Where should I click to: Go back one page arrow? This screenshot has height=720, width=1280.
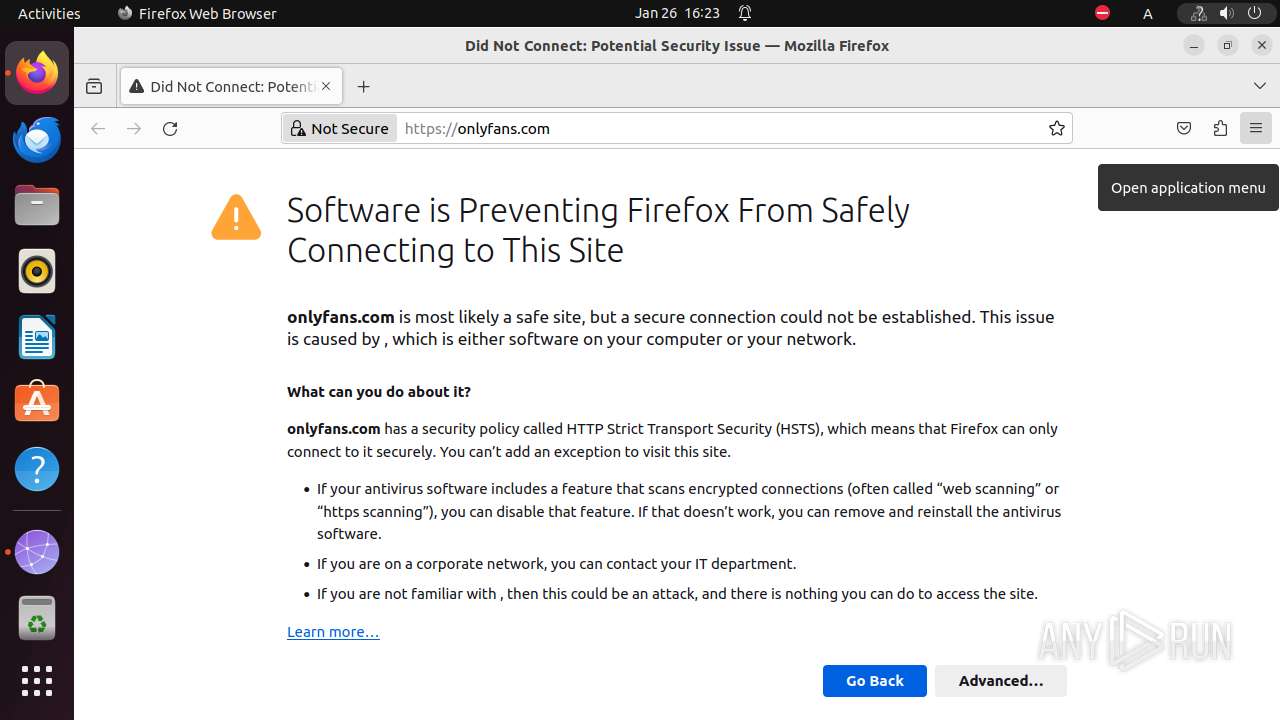click(98, 128)
